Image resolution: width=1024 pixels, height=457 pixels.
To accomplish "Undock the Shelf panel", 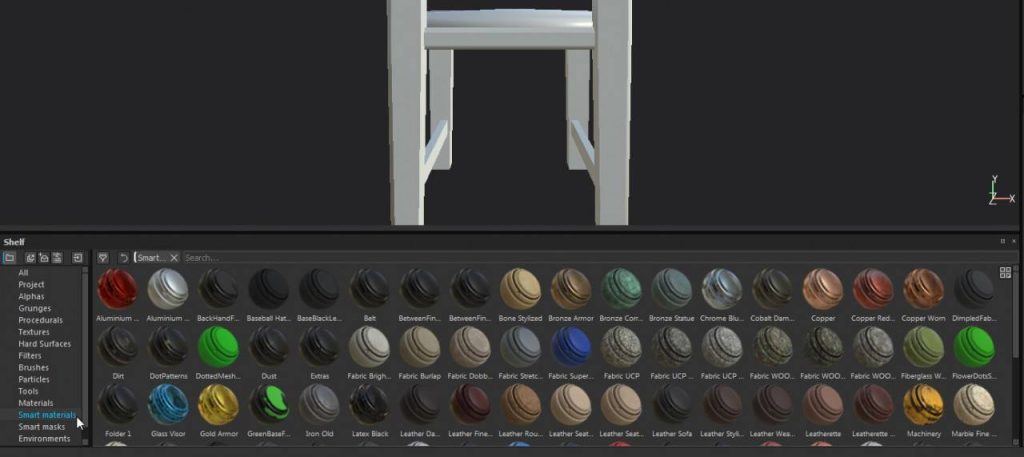I will 1003,242.
